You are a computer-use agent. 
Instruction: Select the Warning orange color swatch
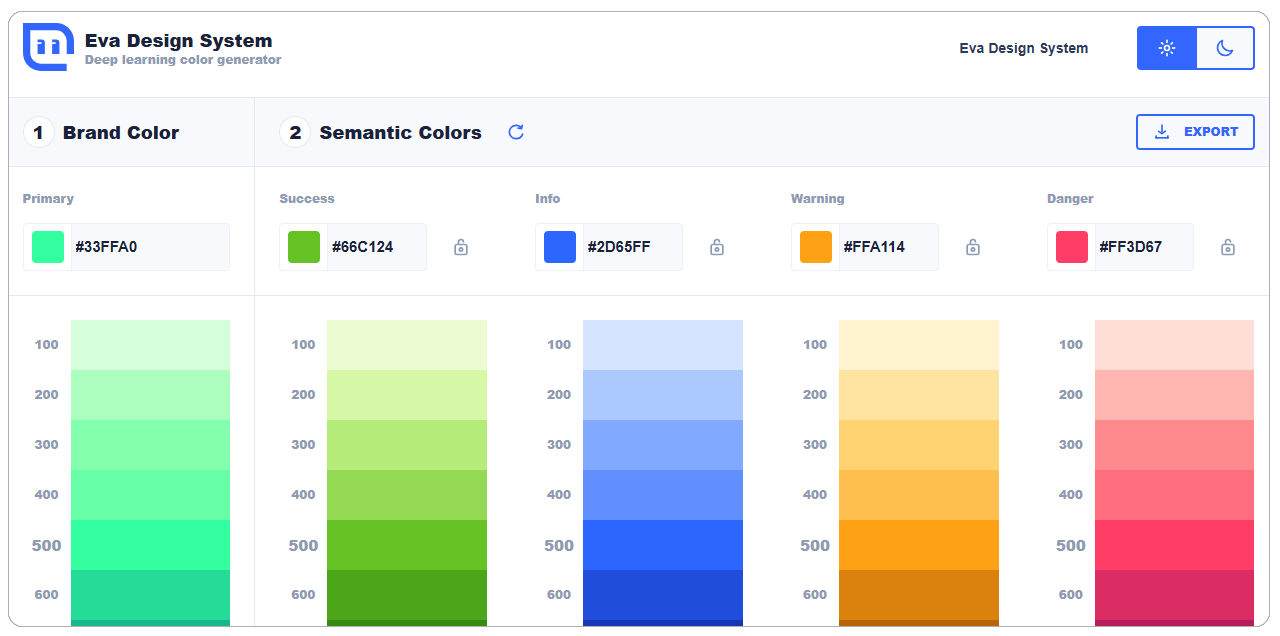(815, 246)
